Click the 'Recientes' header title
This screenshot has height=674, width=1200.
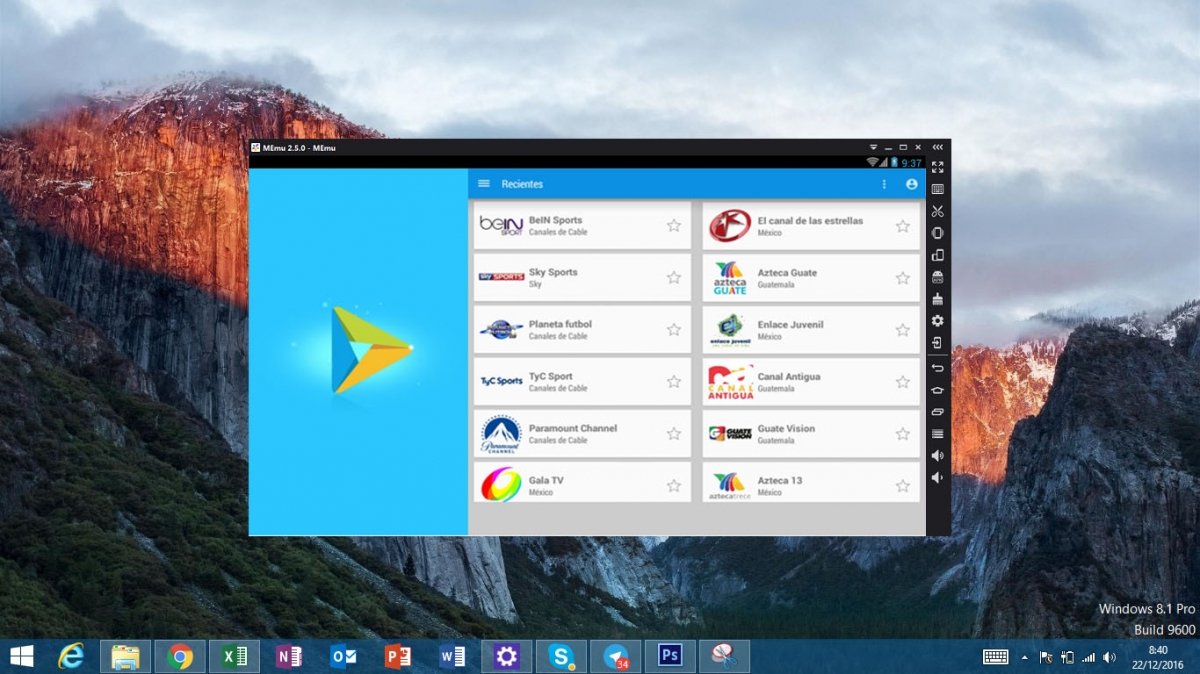(522, 184)
